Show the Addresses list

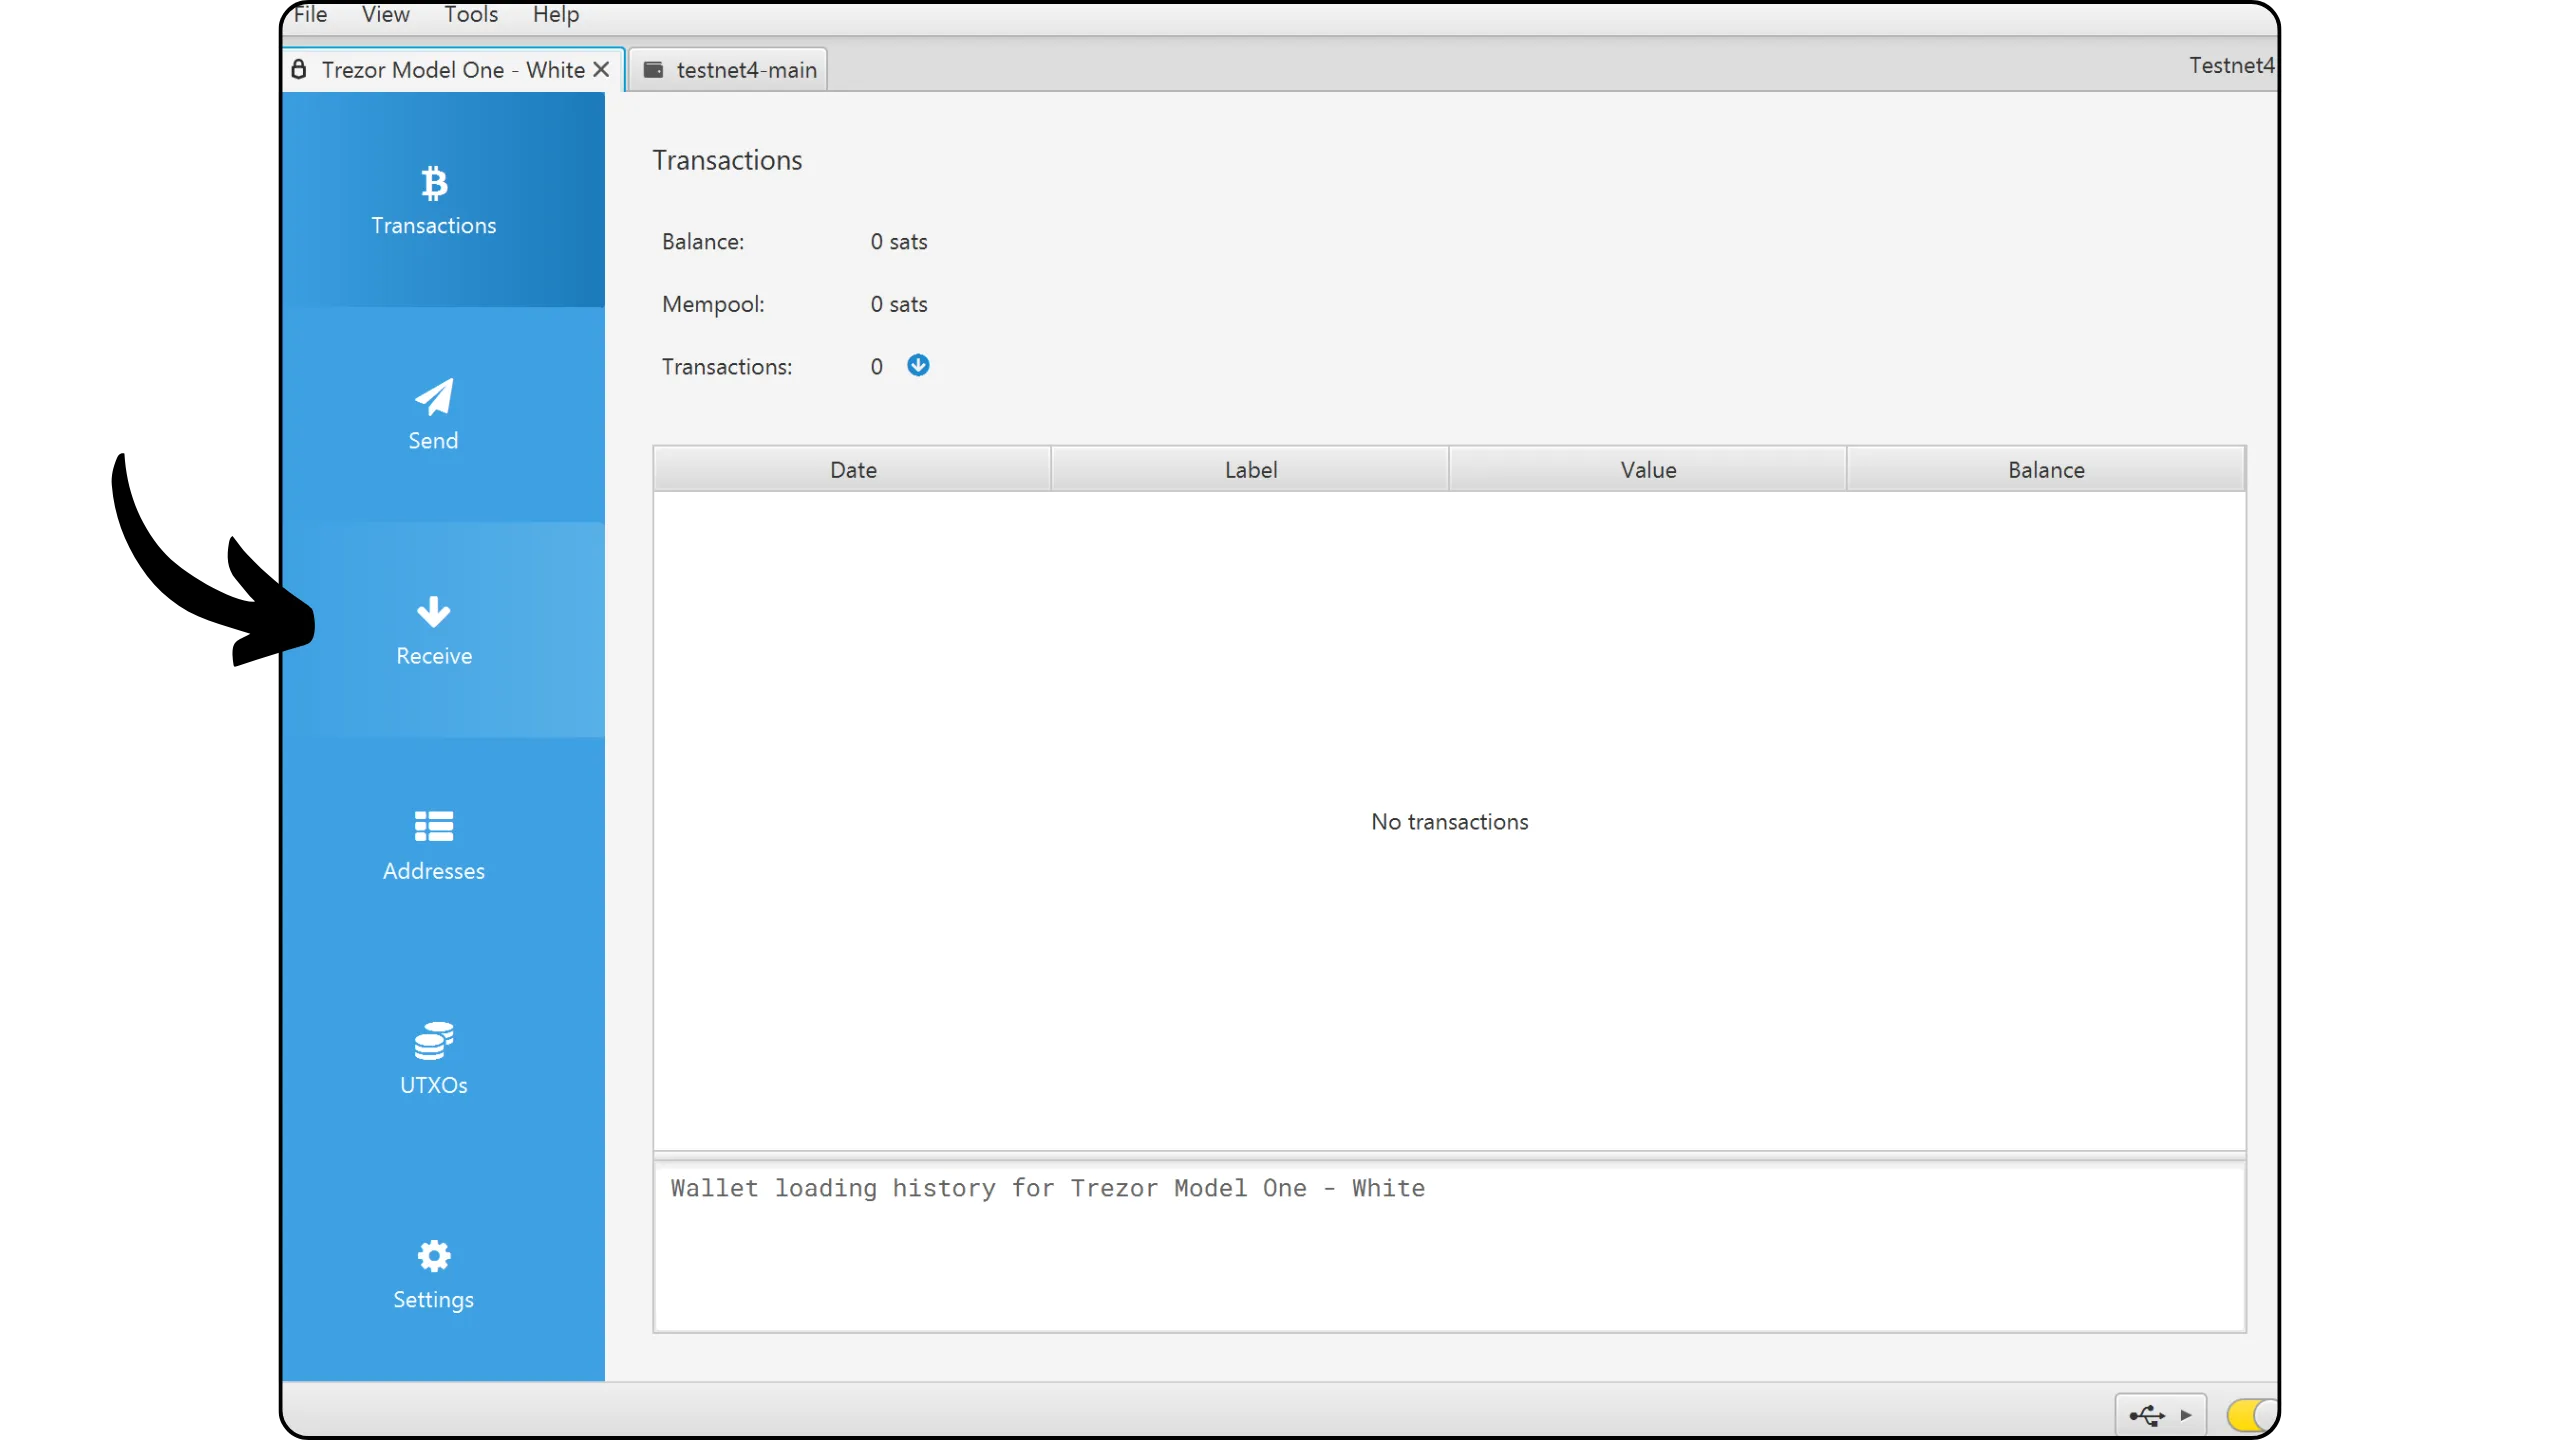tap(433, 845)
